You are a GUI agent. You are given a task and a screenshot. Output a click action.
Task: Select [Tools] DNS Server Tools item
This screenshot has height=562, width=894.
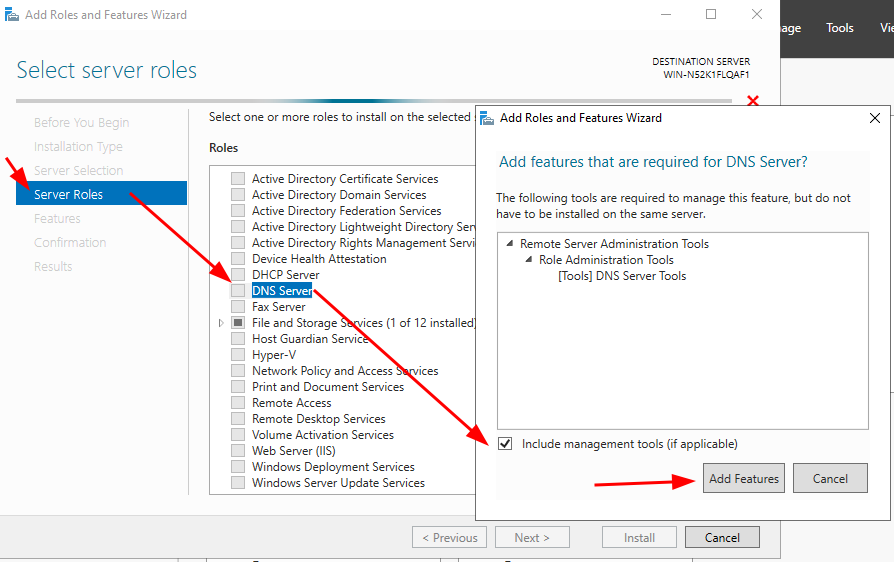click(x=622, y=276)
